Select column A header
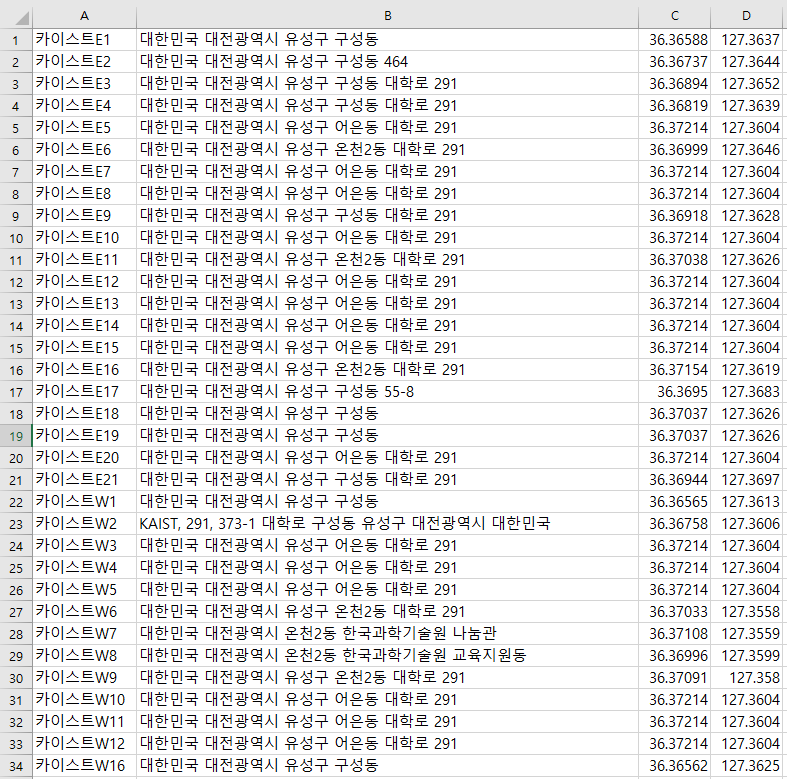The width and height of the screenshot is (787, 779). pyautogui.click(x=84, y=16)
